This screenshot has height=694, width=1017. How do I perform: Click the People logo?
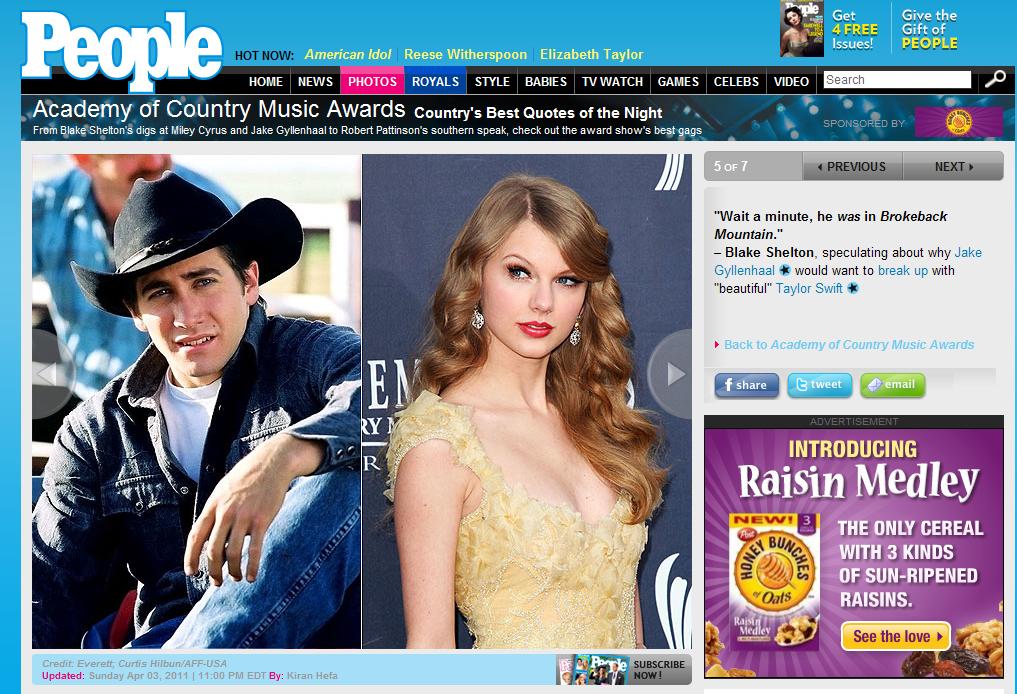(x=122, y=49)
